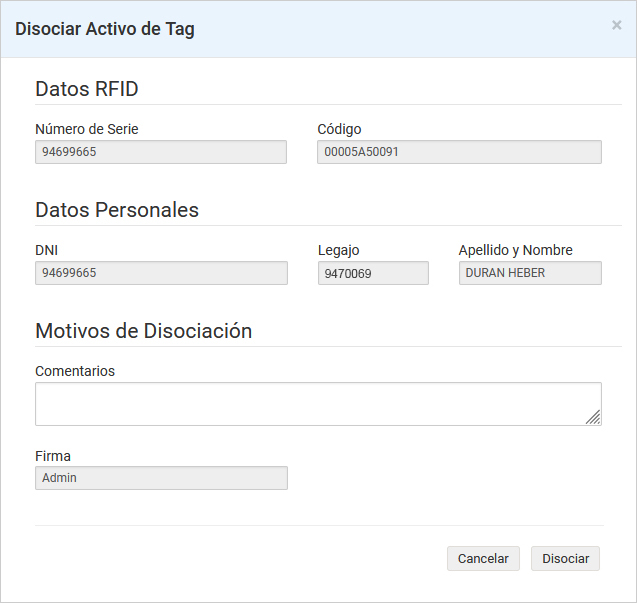The width and height of the screenshot is (637, 603).
Task: Click the Número de Serie label
Action: click(x=87, y=129)
